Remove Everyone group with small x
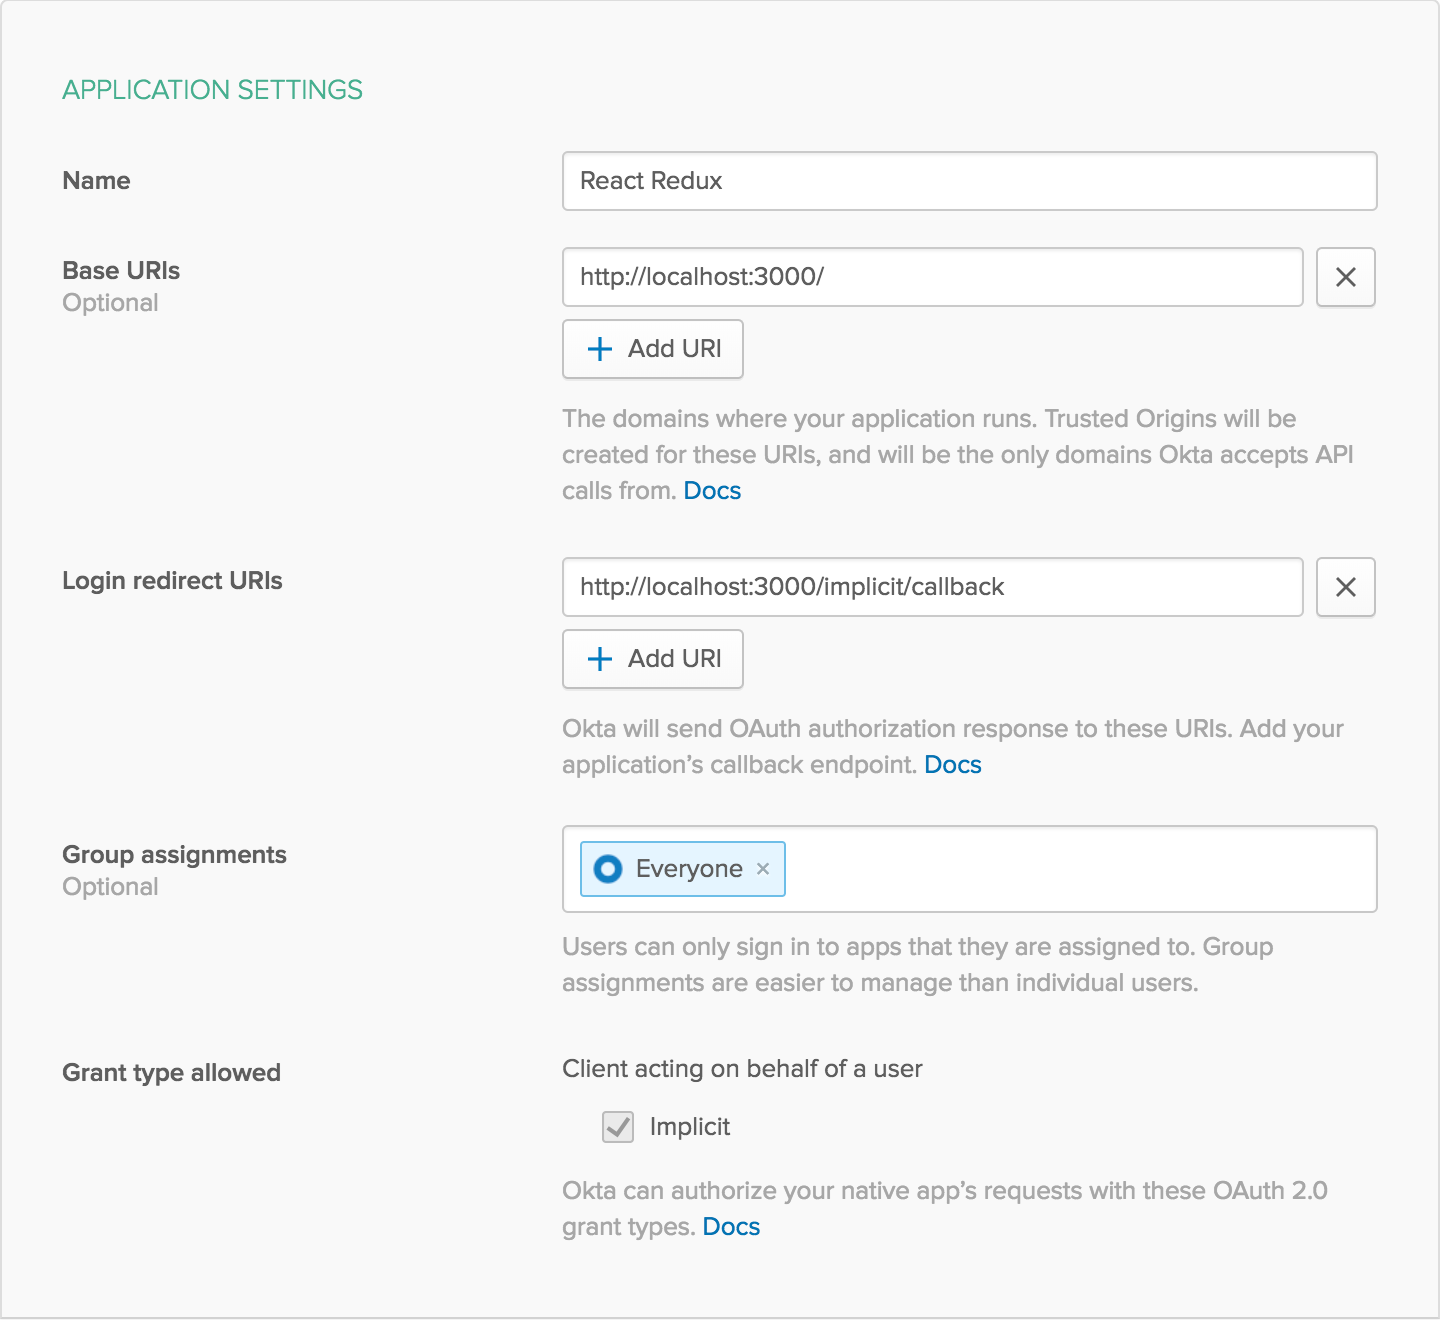The height and width of the screenshot is (1320, 1440). point(763,869)
